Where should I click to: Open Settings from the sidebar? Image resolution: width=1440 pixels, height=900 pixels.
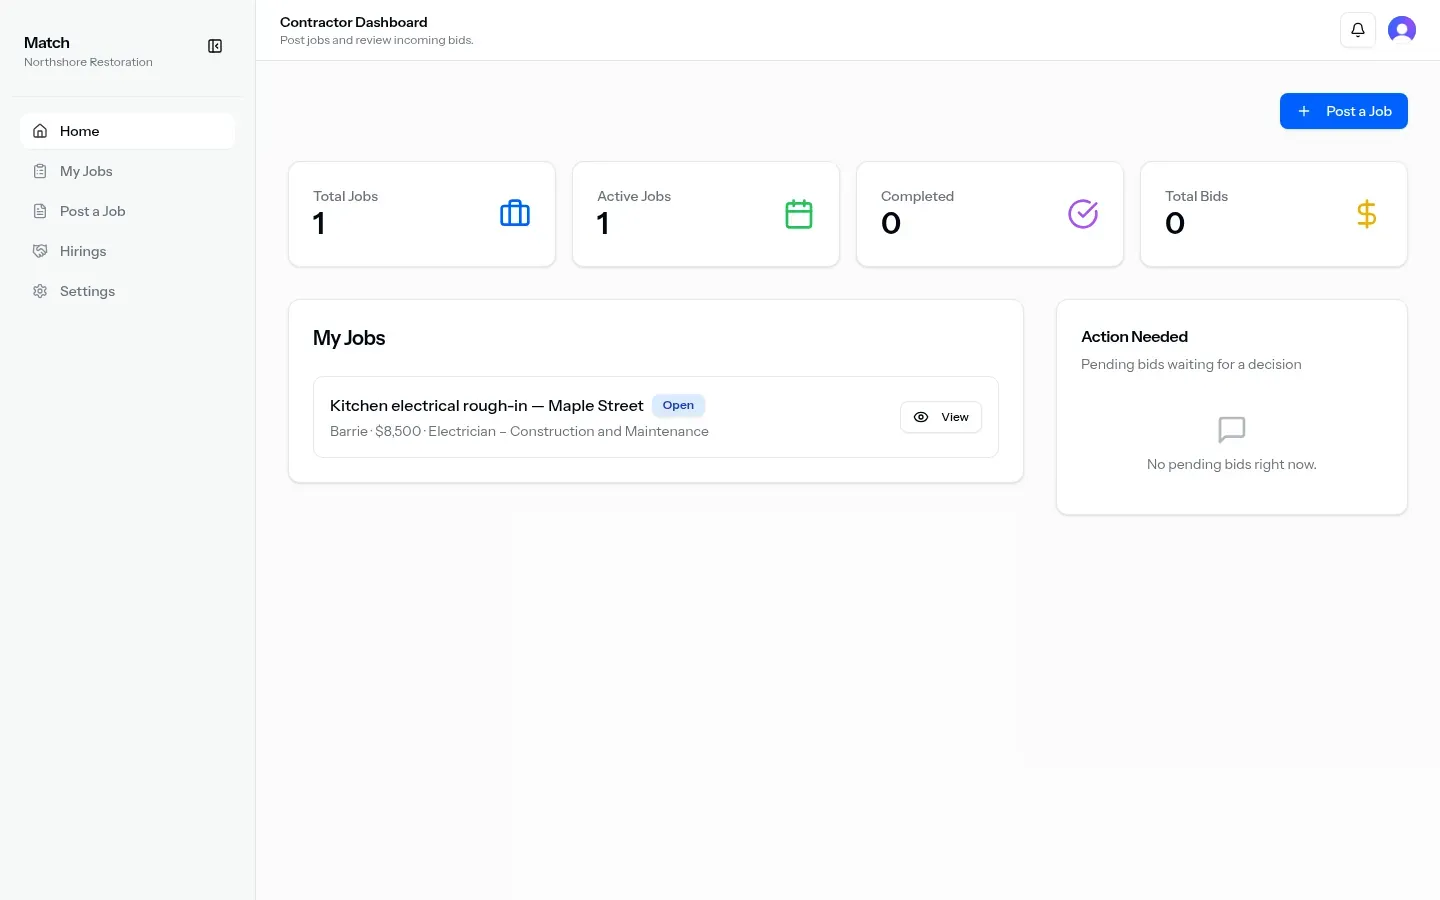point(127,291)
